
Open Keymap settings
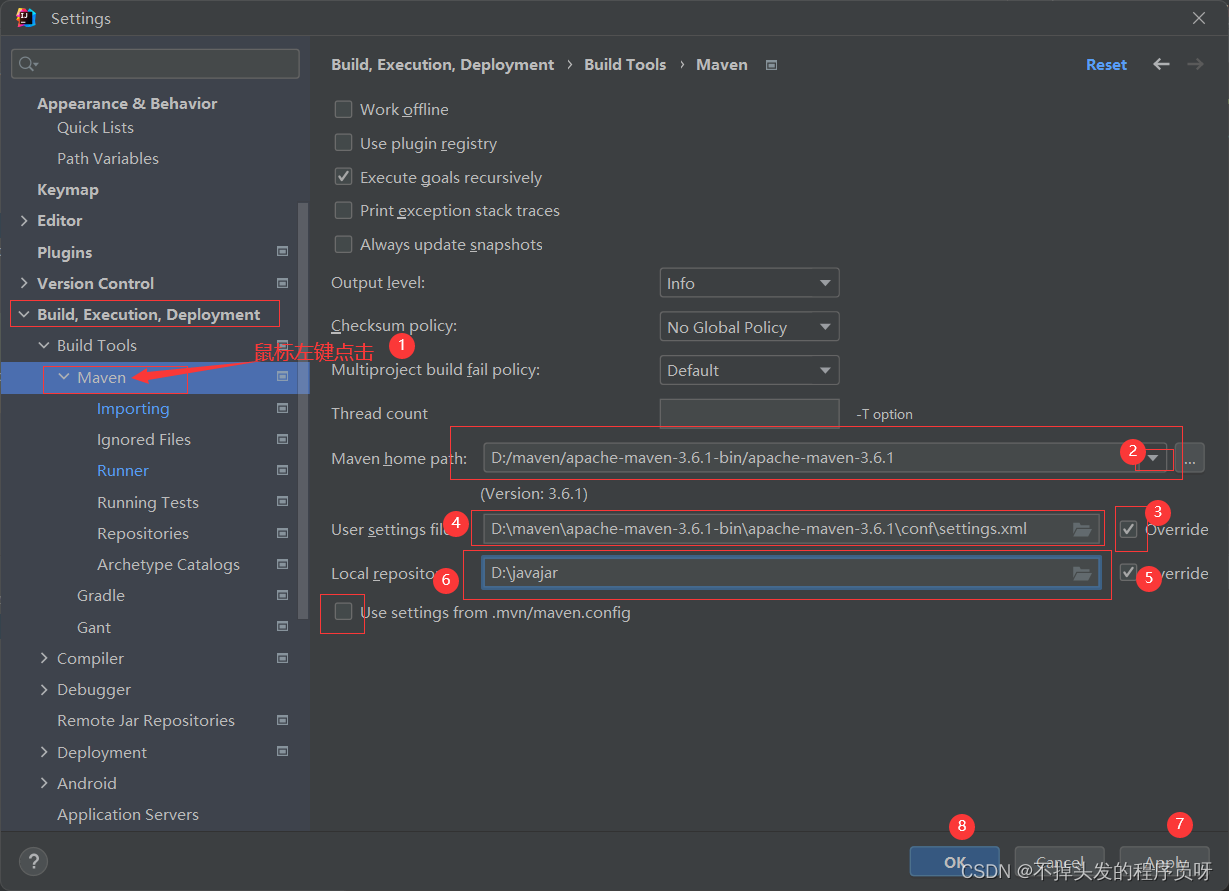[x=68, y=189]
